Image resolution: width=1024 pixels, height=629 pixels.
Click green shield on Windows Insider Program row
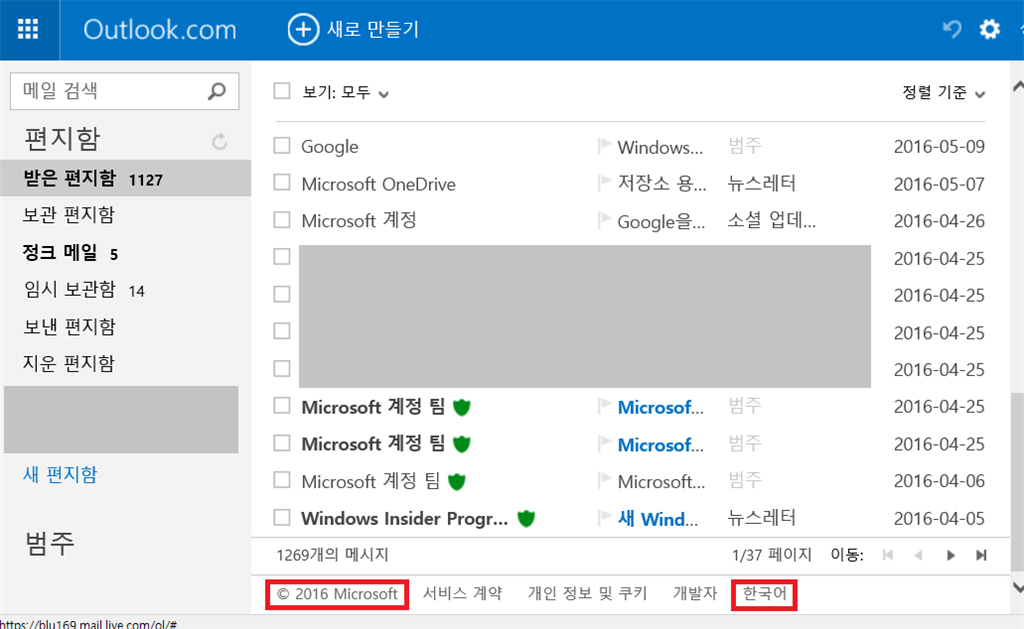[526, 519]
